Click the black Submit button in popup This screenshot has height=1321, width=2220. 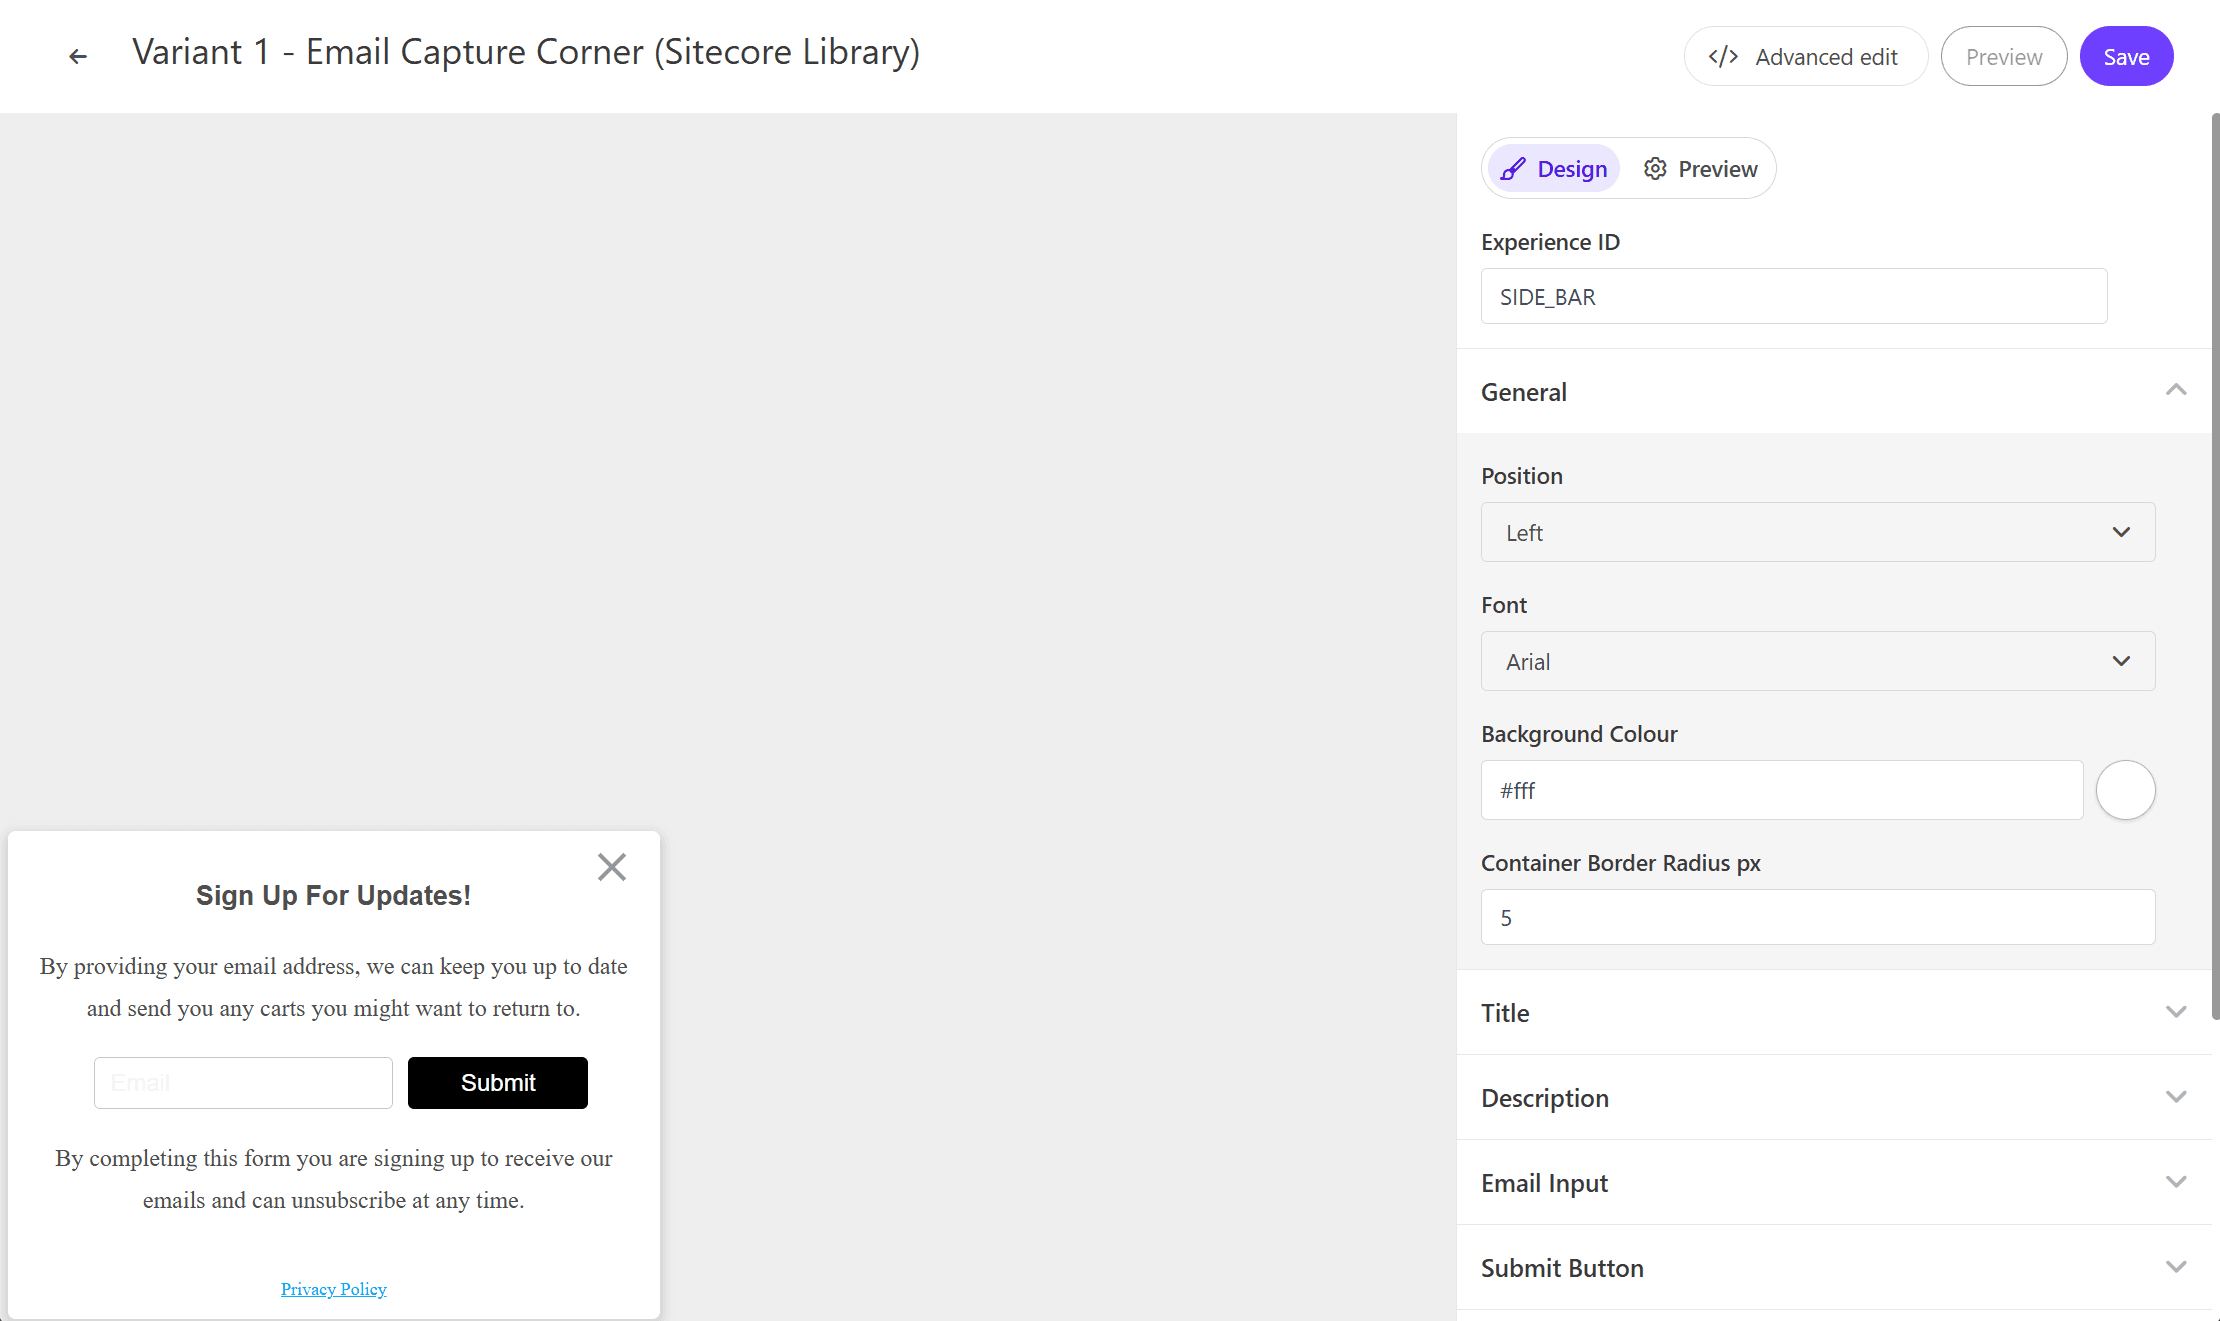tap(497, 1083)
